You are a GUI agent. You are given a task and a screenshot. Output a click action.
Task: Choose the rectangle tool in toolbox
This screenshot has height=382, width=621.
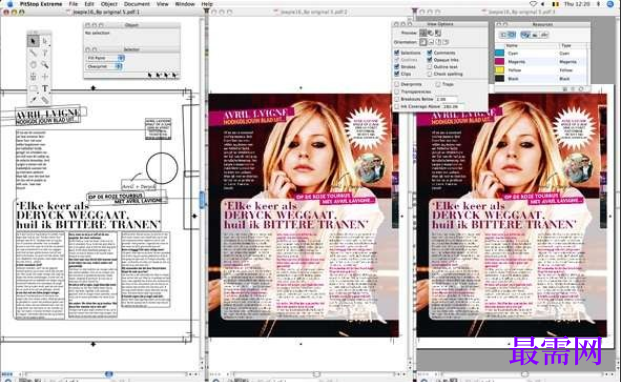pyautogui.click(x=33, y=89)
